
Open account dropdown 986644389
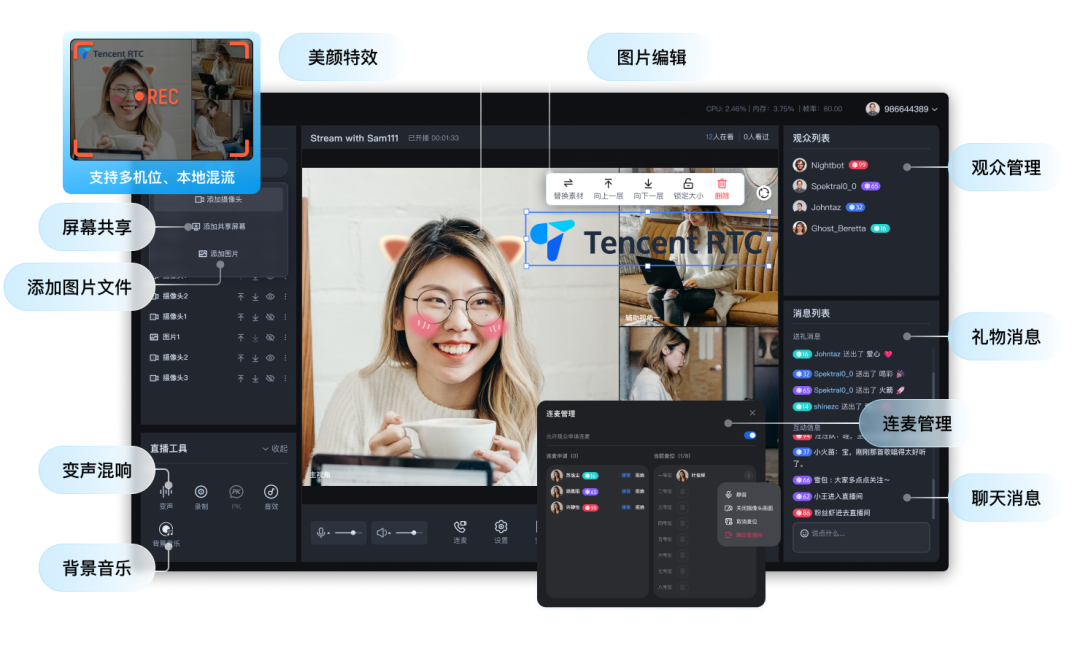click(x=902, y=109)
